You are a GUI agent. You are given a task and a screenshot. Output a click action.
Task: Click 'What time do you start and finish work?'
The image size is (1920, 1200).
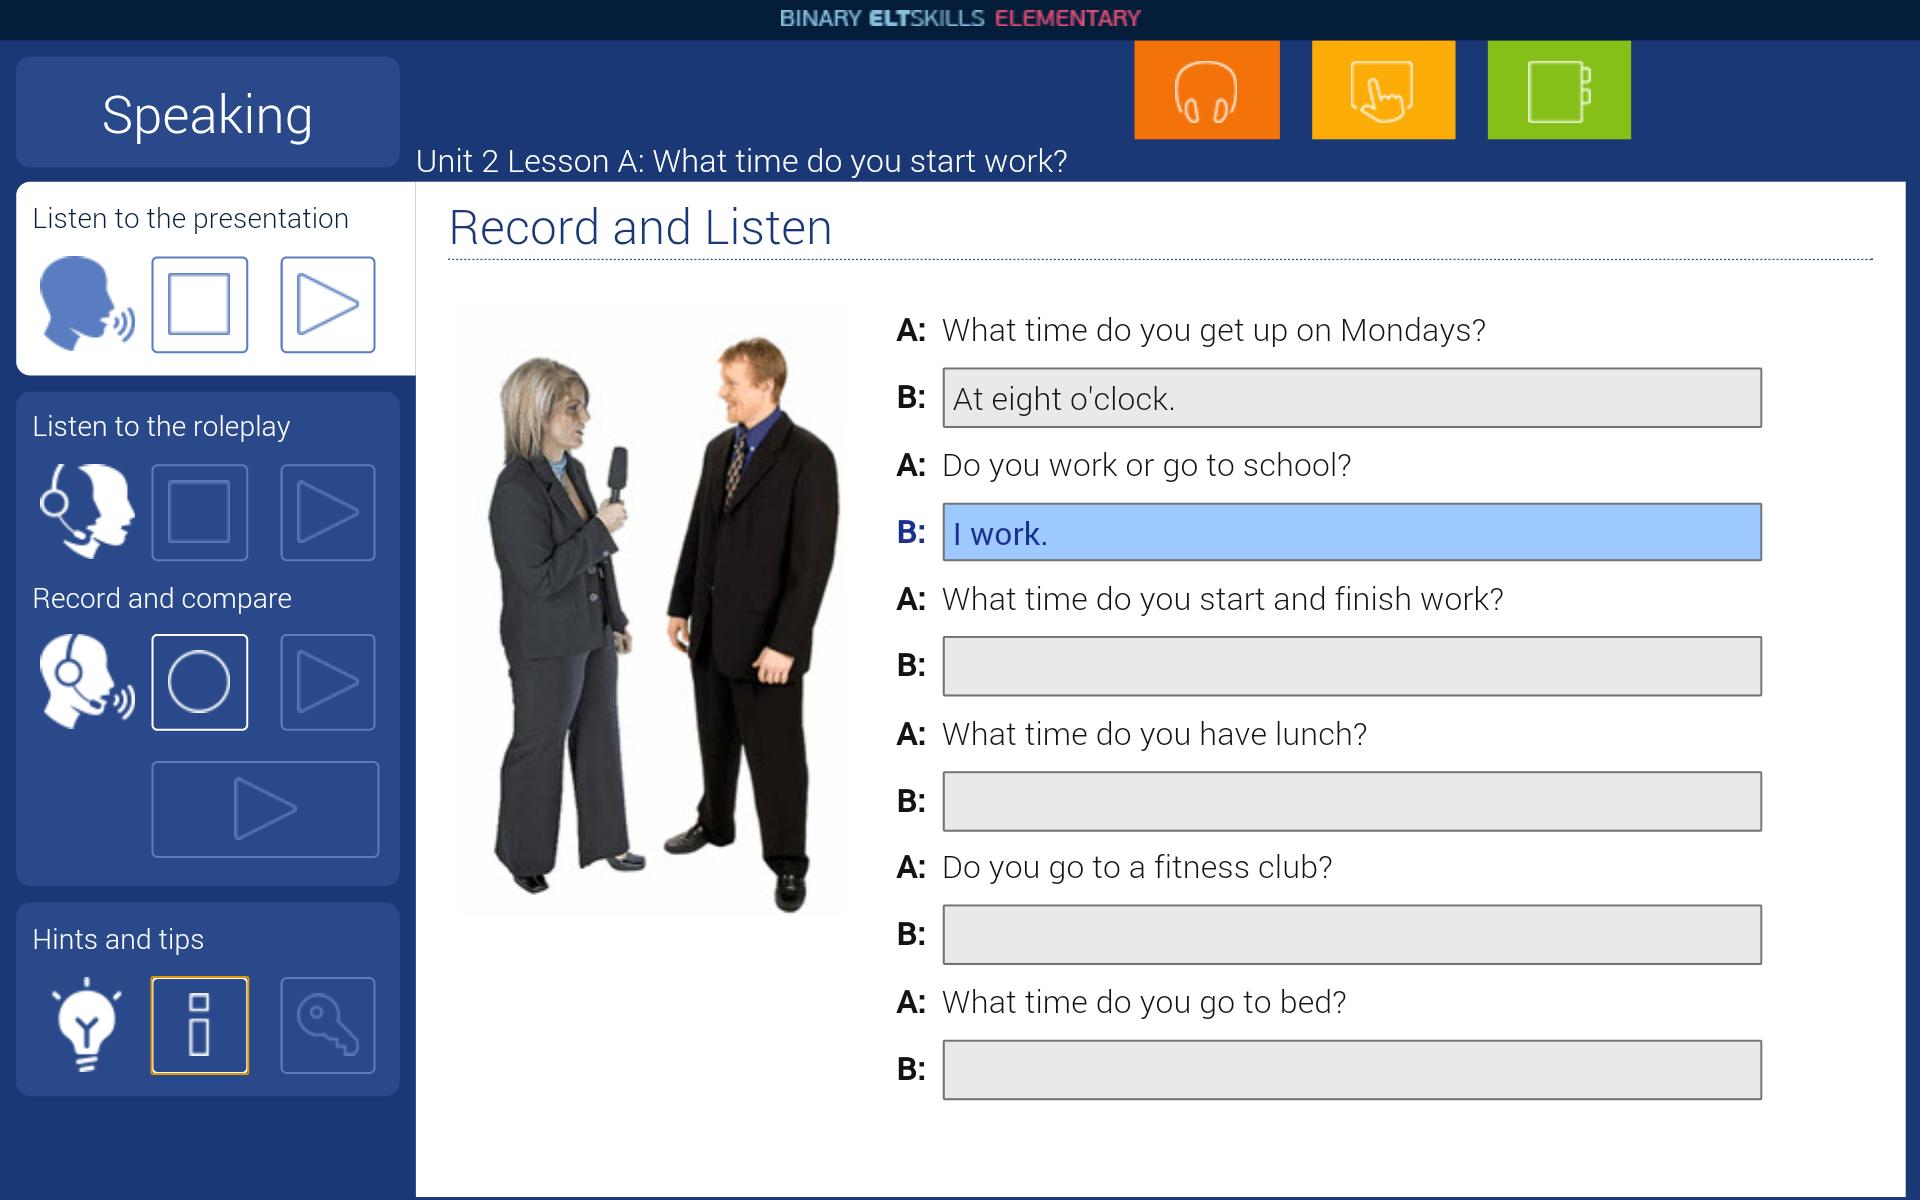click(1223, 599)
